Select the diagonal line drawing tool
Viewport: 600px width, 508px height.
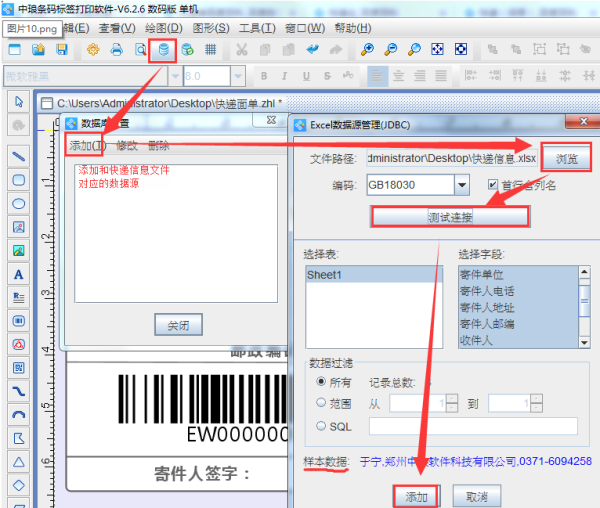pos(18,156)
